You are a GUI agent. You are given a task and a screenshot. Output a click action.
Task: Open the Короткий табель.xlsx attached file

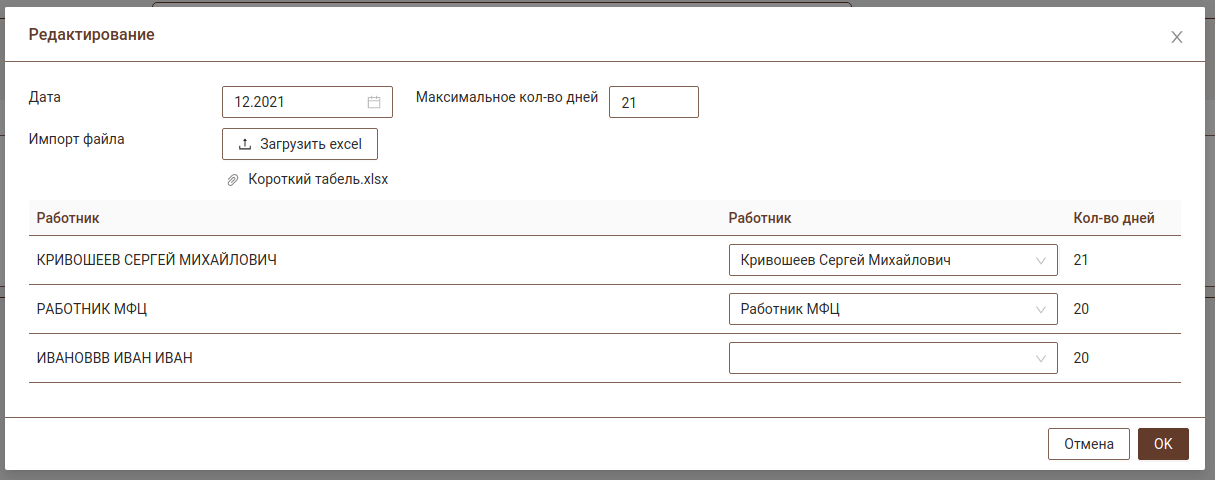coord(317,180)
